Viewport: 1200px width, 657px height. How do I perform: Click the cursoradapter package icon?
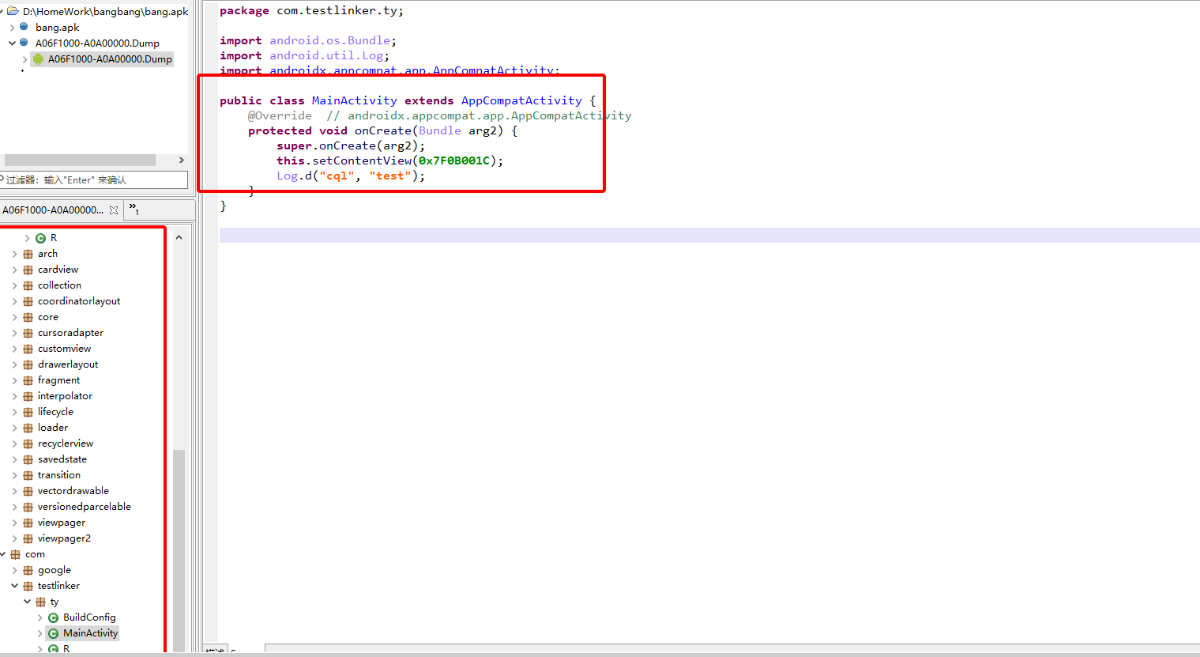coord(28,333)
